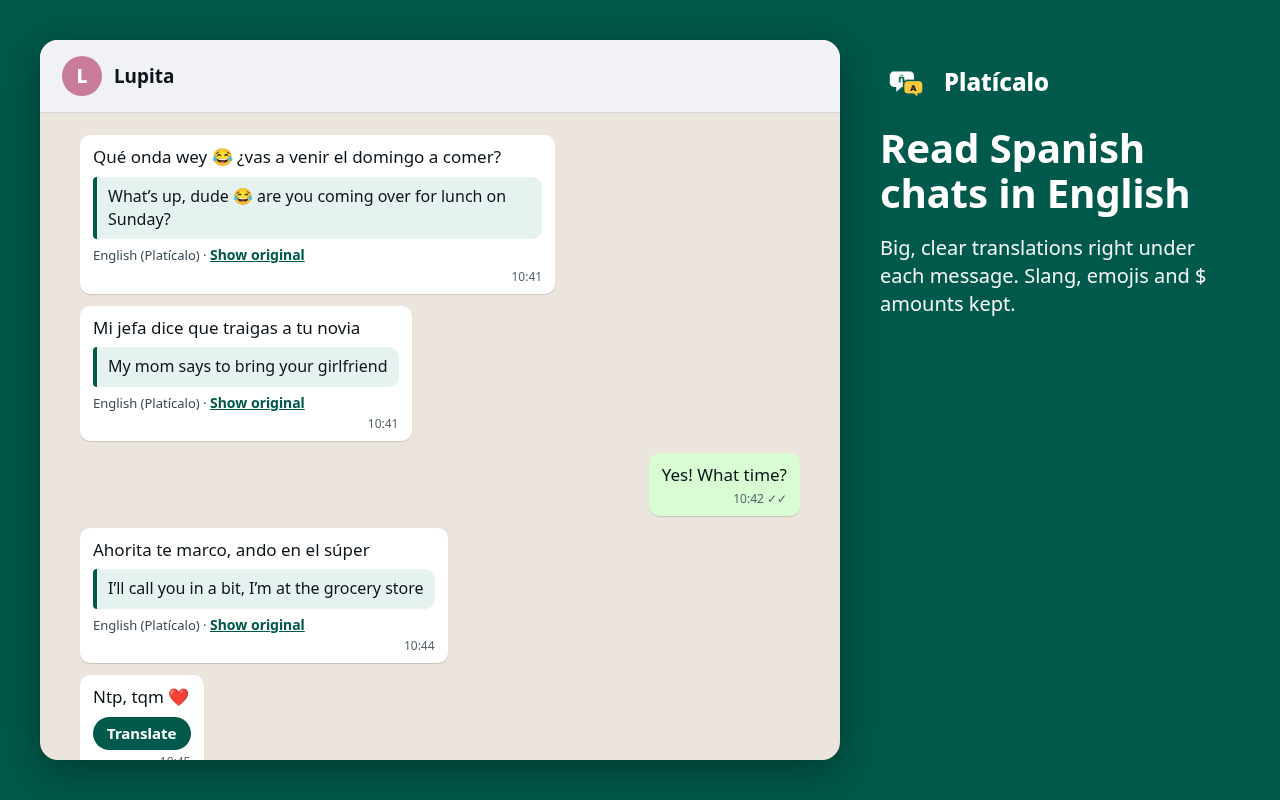The height and width of the screenshot is (800, 1280).
Task: Click the "My mom says to bring your girlfriend" translation
Action: (x=246, y=367)
